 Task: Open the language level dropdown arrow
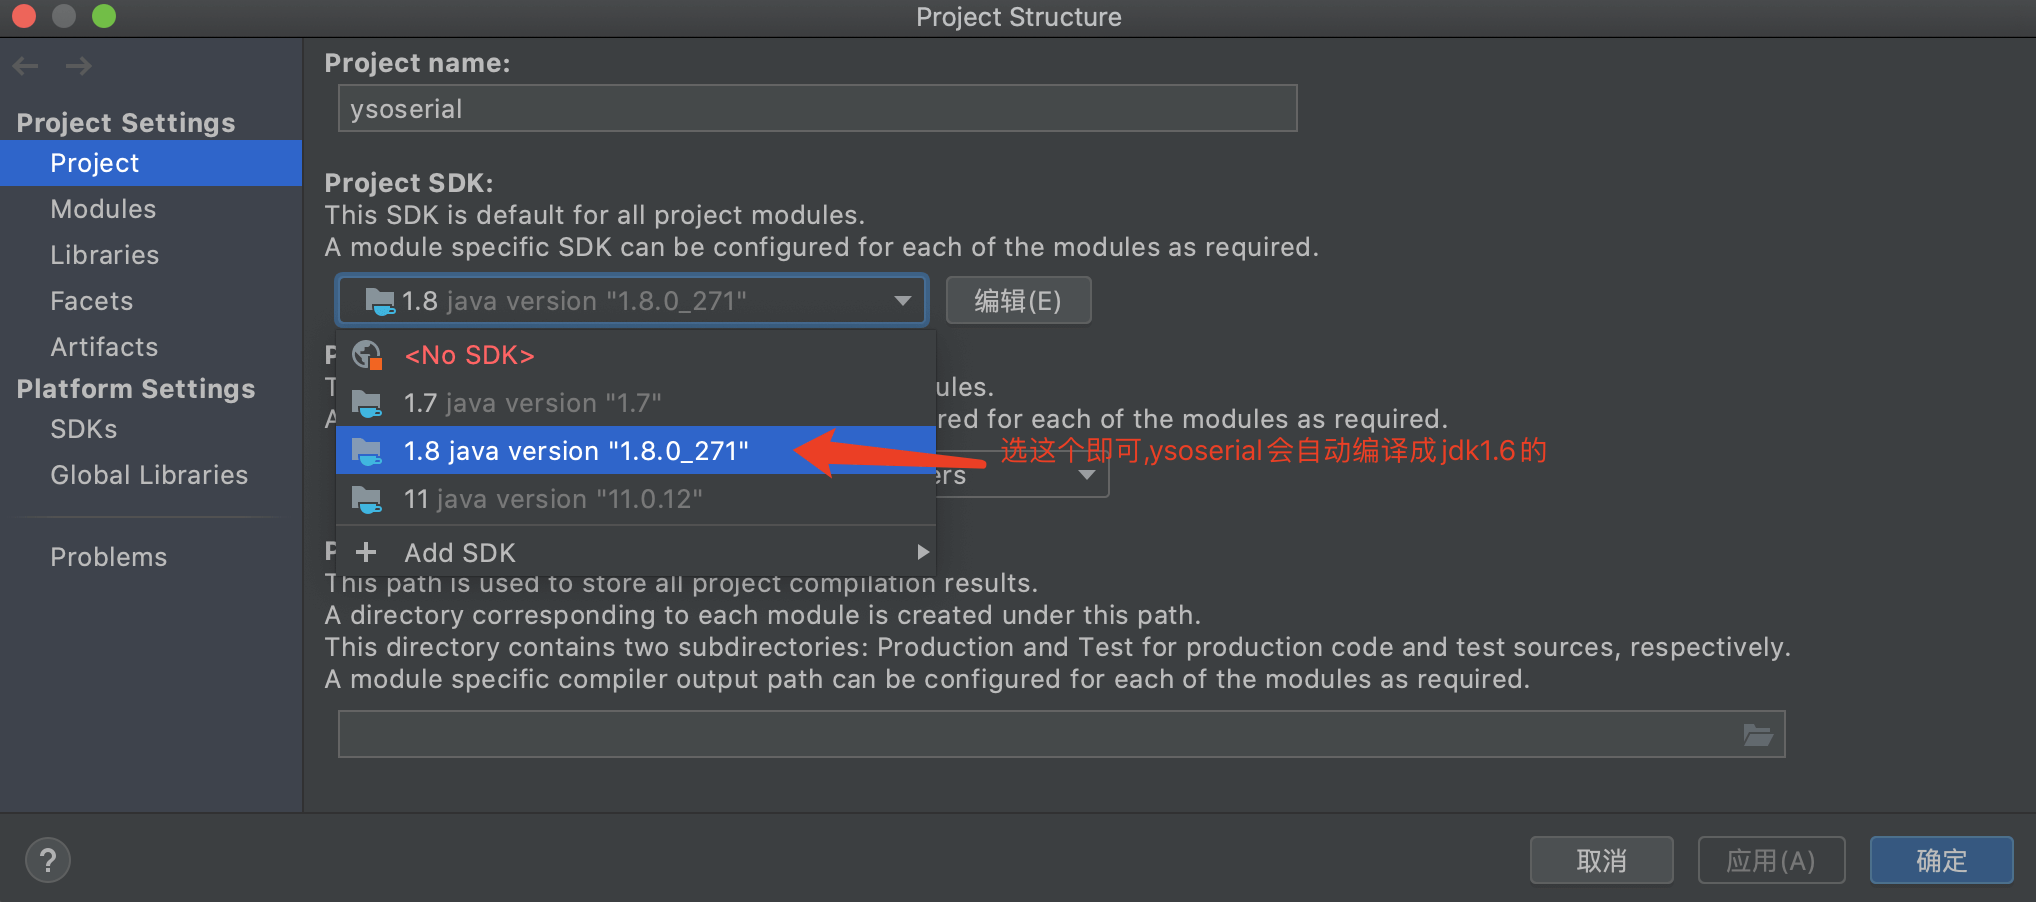1087,475
